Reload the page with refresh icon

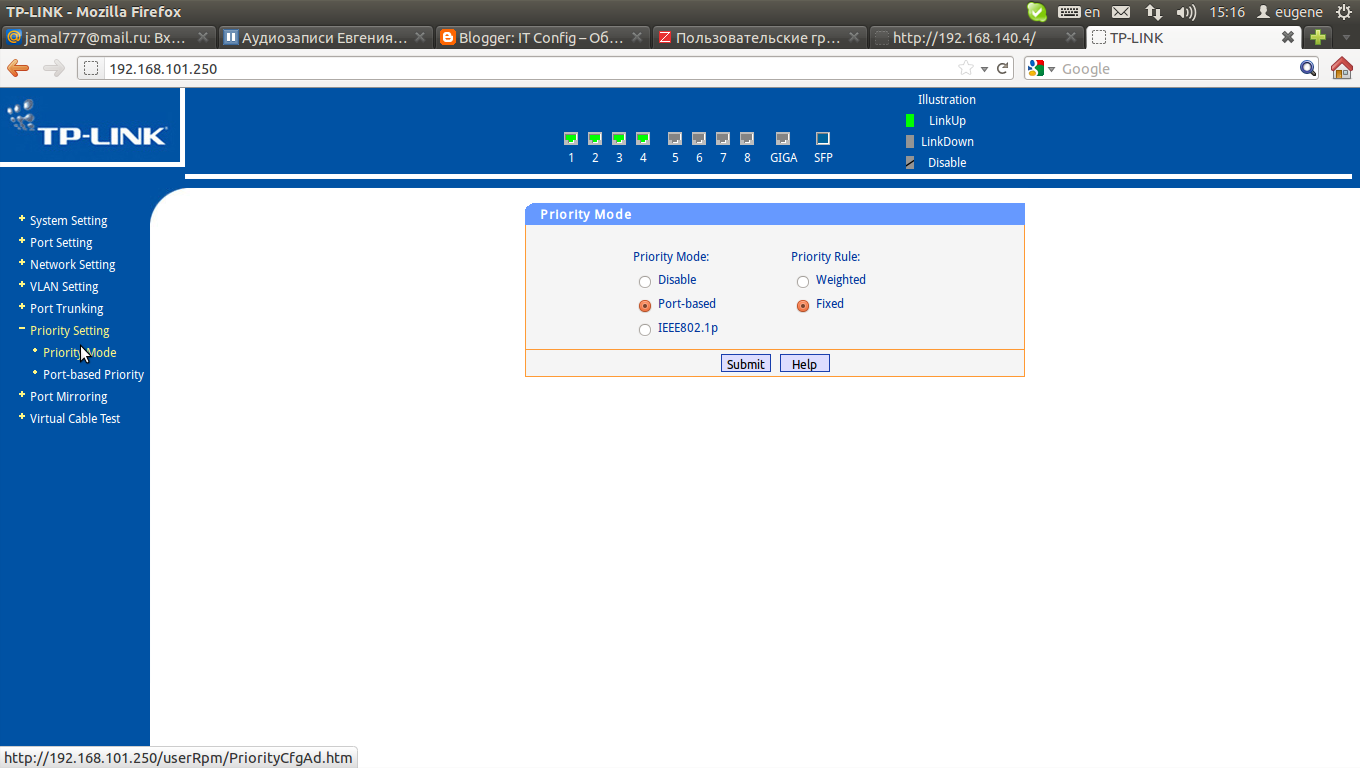tap(1003, 69)
